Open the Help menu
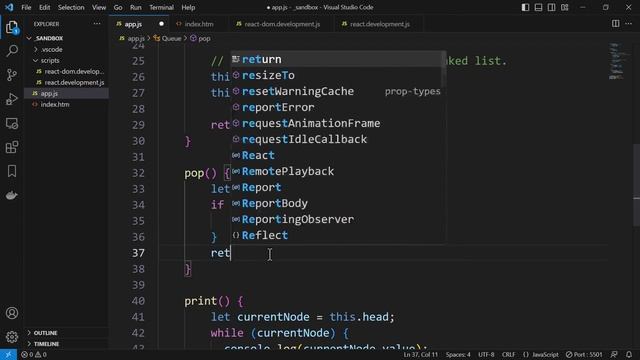 point(188,7)
